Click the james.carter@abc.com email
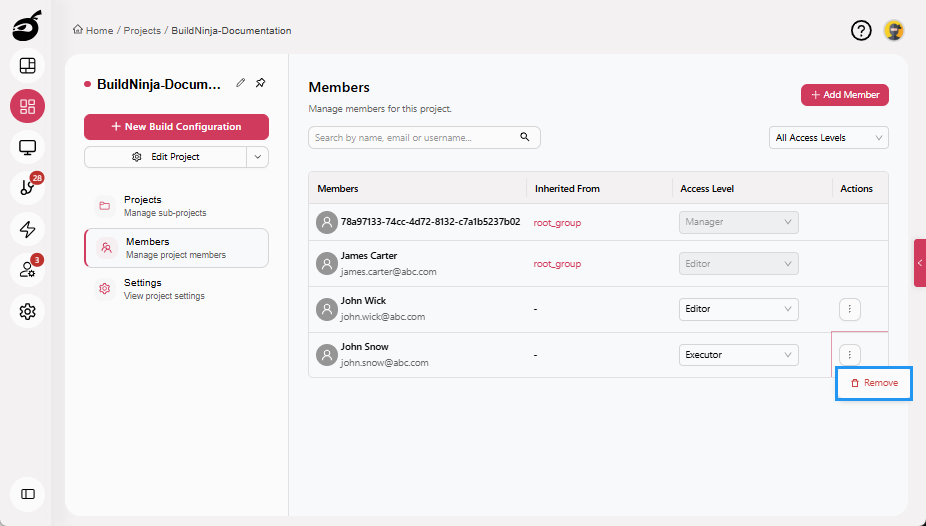This screenshot has width=926, height=526. 389,272
